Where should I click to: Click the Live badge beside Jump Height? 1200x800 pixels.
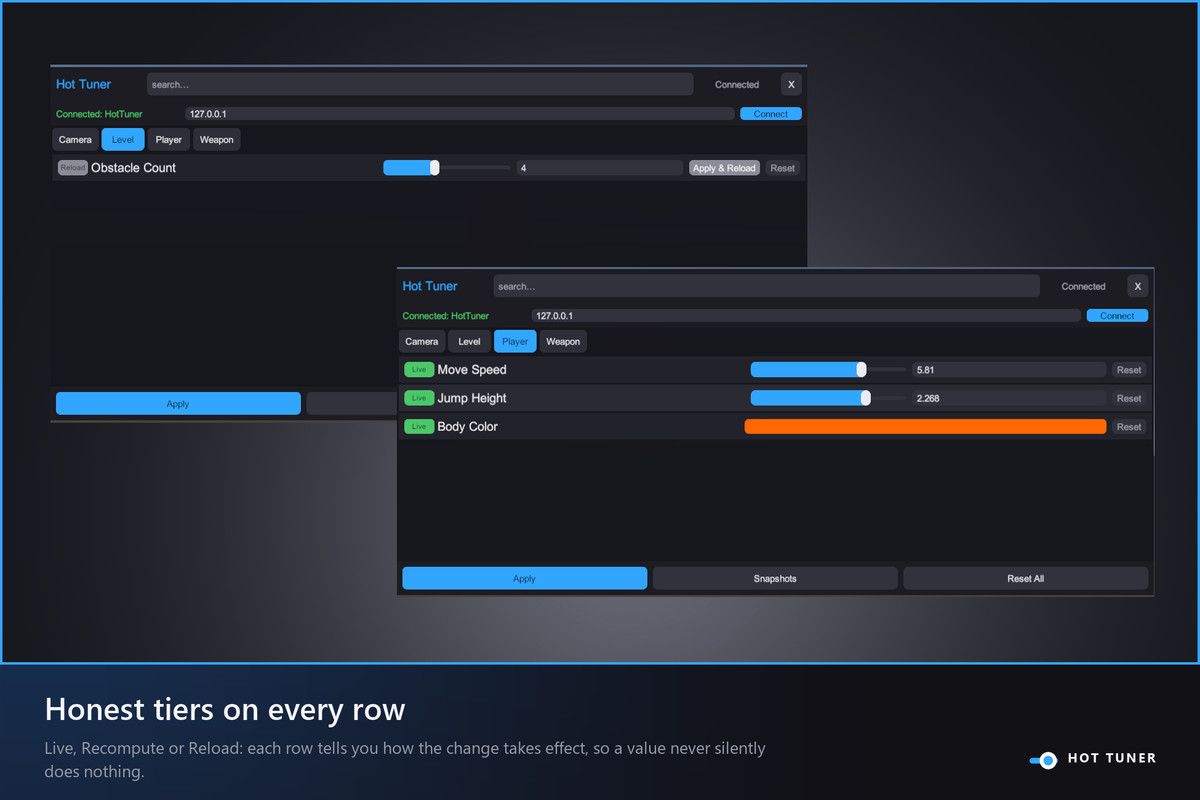point(419,398)
